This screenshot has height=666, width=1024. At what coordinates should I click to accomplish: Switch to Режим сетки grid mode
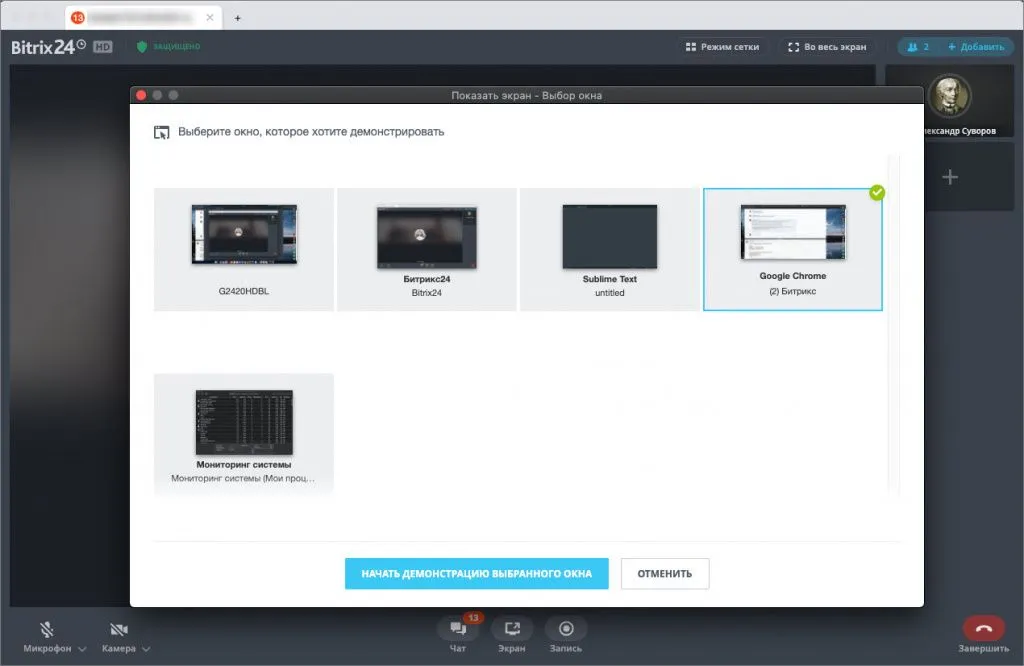point(722,47)
